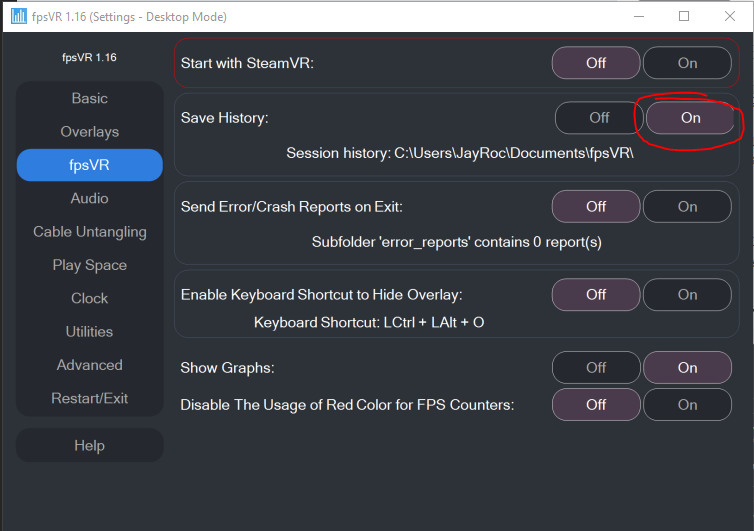The height and width of the screenshot is (531, 754).
Task: Open the Restart/Exit page
Action: [89, 398]
